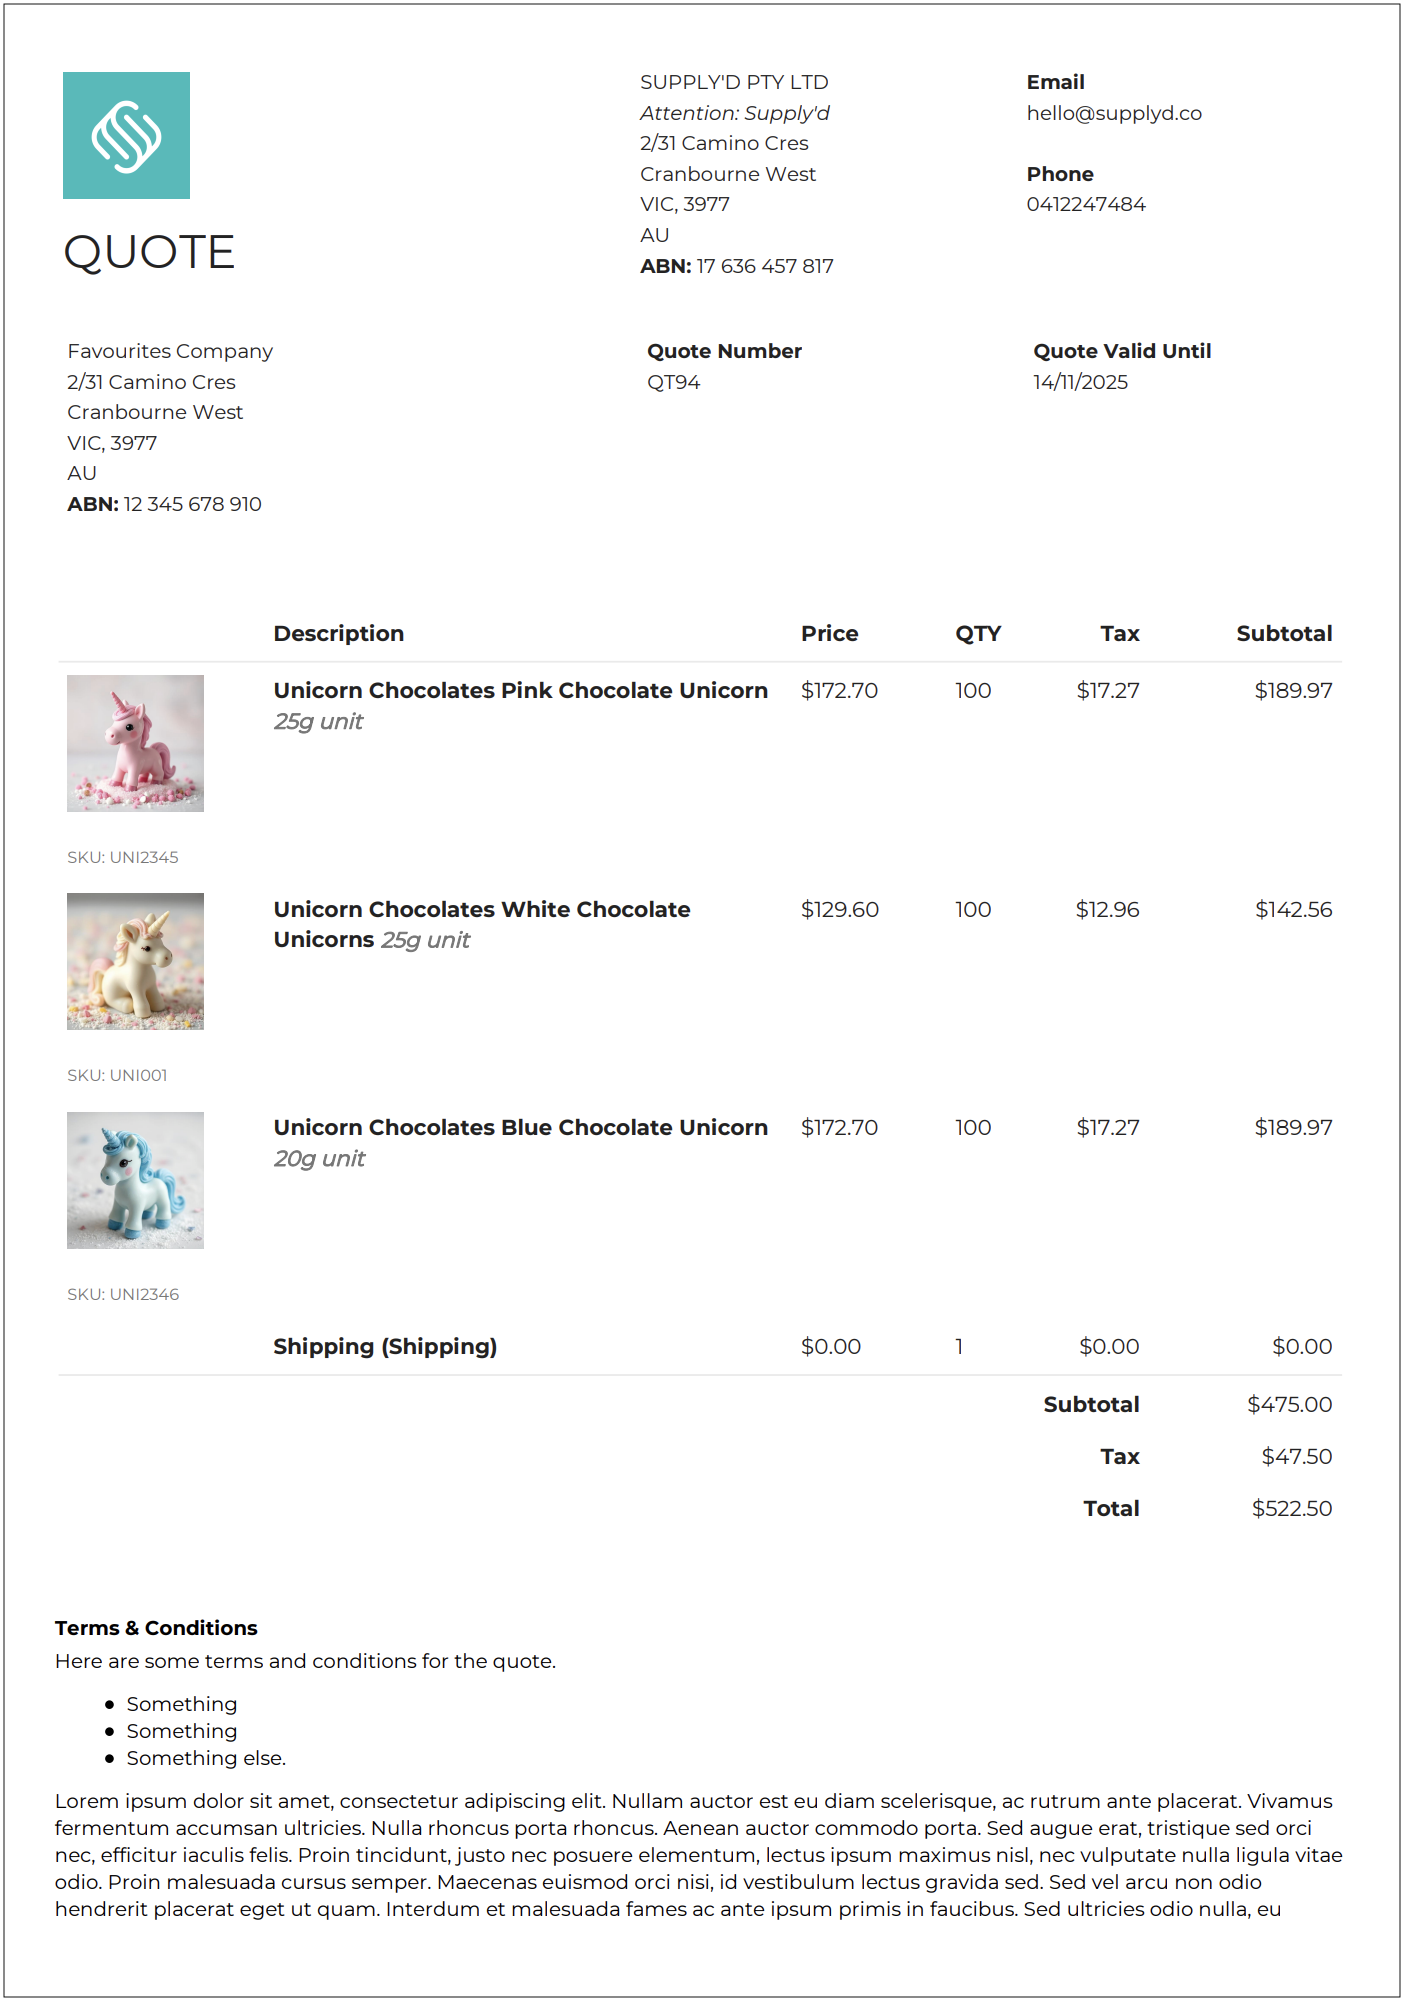Click the hello@supplyd.co email address
The image size is (1404, 2000).
coord(1113,113)
